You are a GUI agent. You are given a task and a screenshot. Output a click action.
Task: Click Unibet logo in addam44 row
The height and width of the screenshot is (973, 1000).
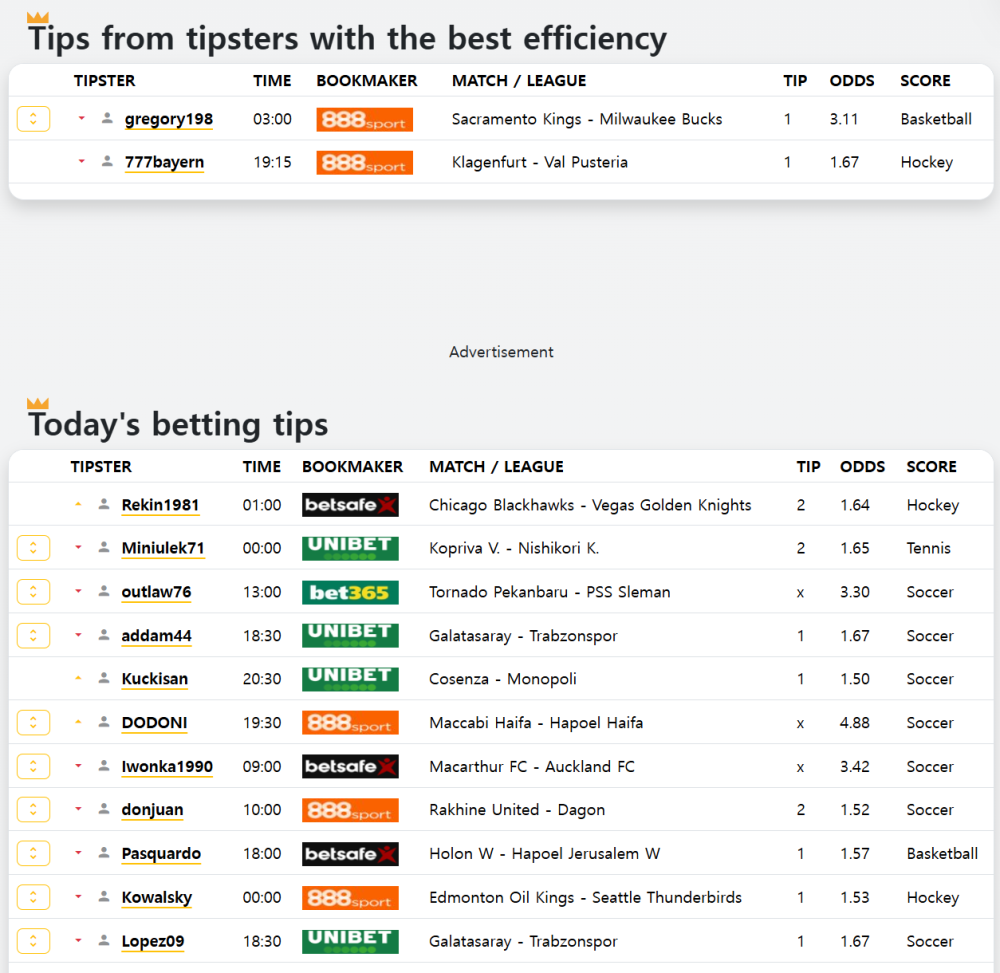click(x=350, y=635)
